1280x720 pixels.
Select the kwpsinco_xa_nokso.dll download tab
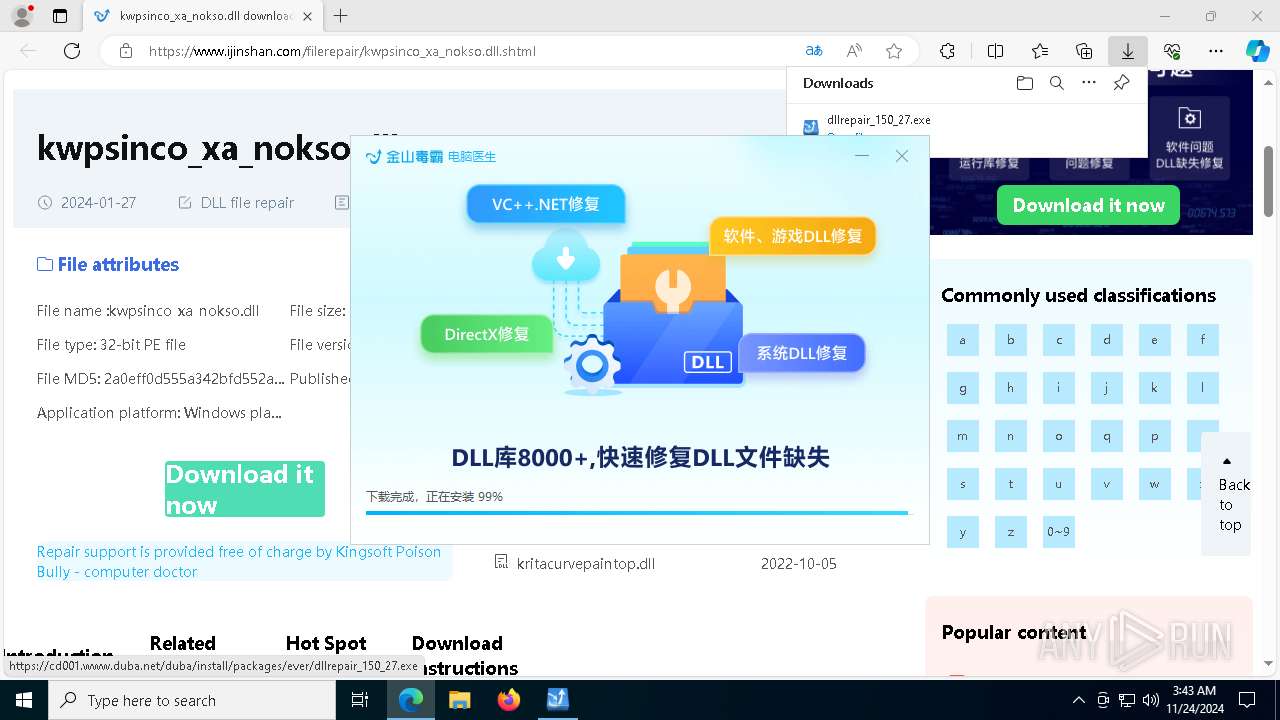203,16
